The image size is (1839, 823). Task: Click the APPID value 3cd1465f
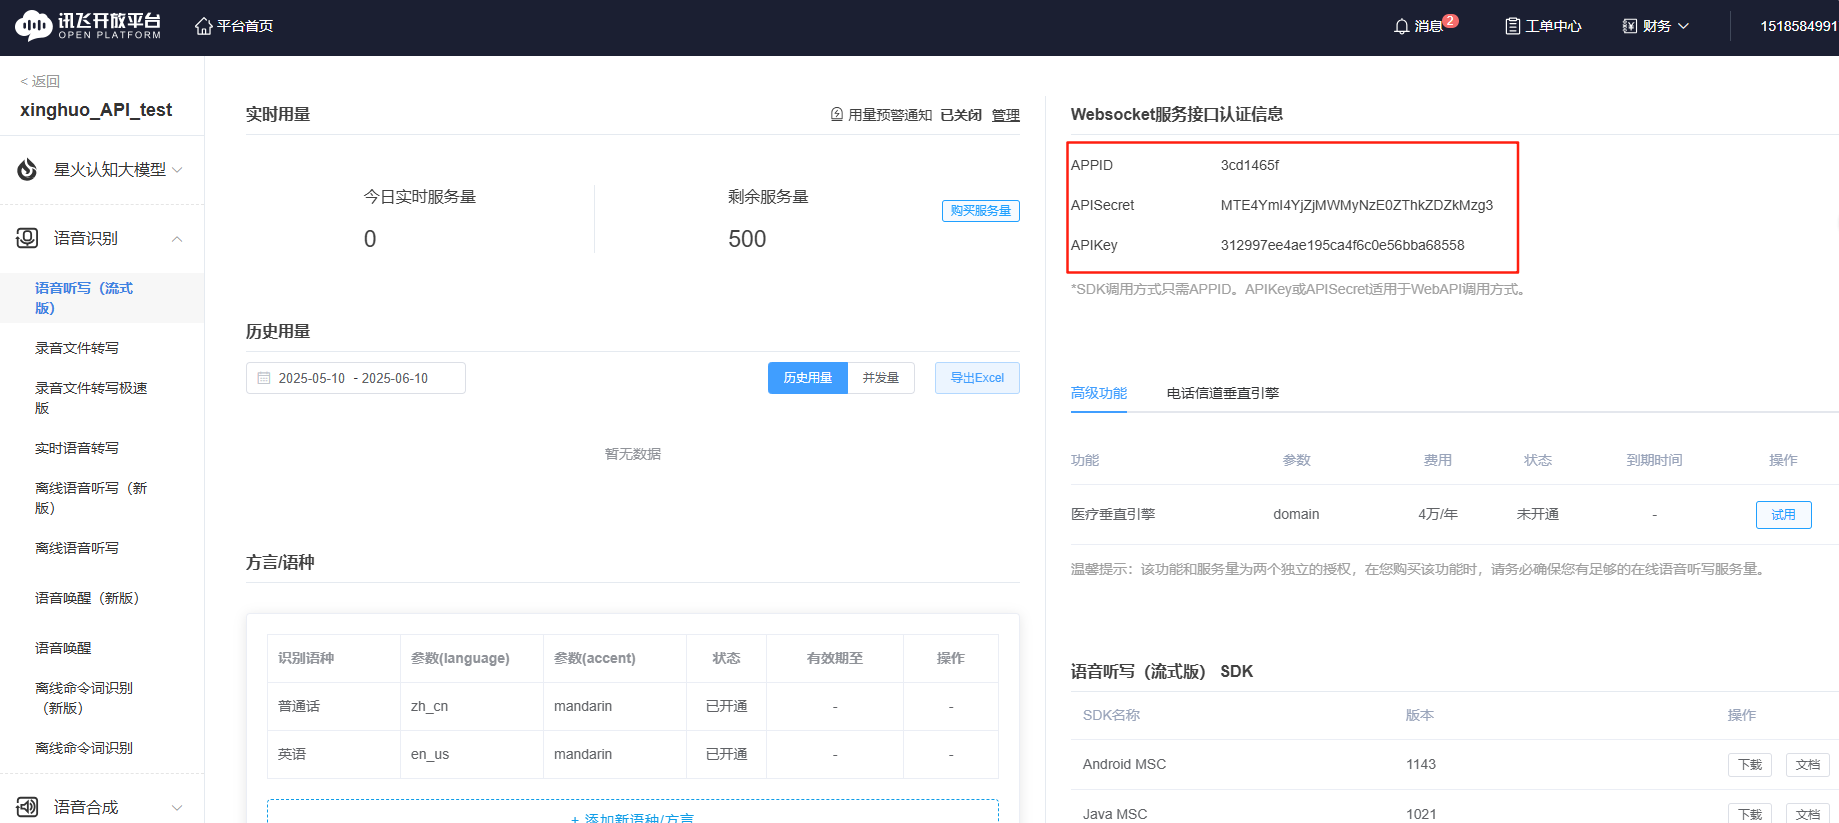1250,165
